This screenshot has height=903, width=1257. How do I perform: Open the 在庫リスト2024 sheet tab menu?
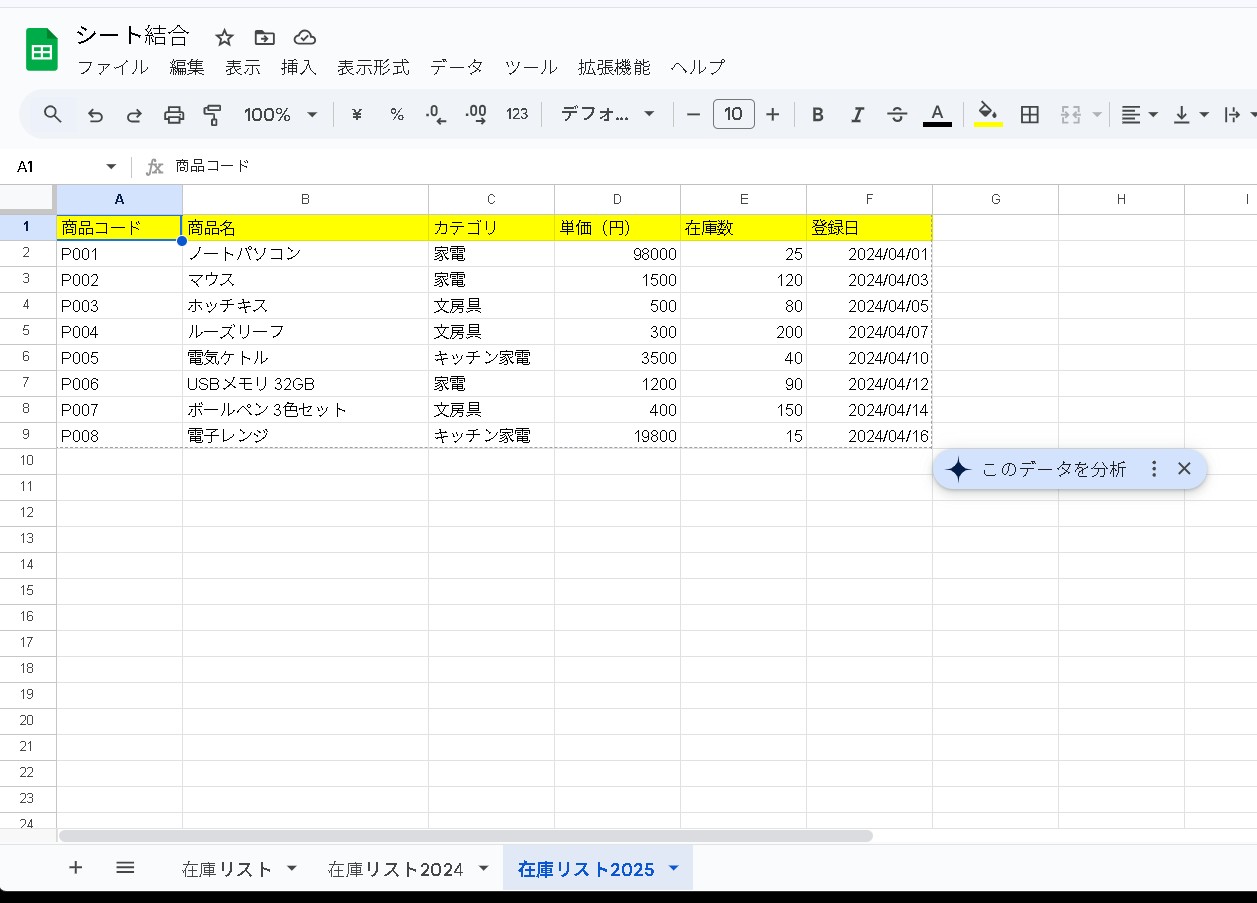483,868
